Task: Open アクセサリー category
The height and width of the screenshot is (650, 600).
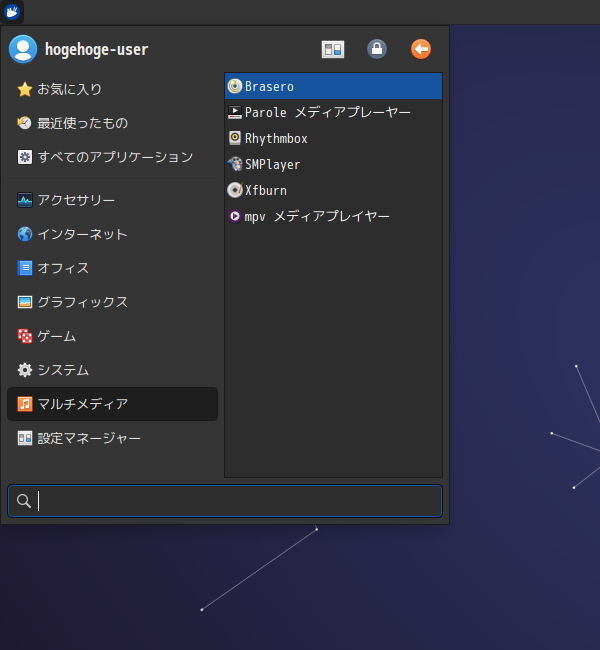Action: 112,200
